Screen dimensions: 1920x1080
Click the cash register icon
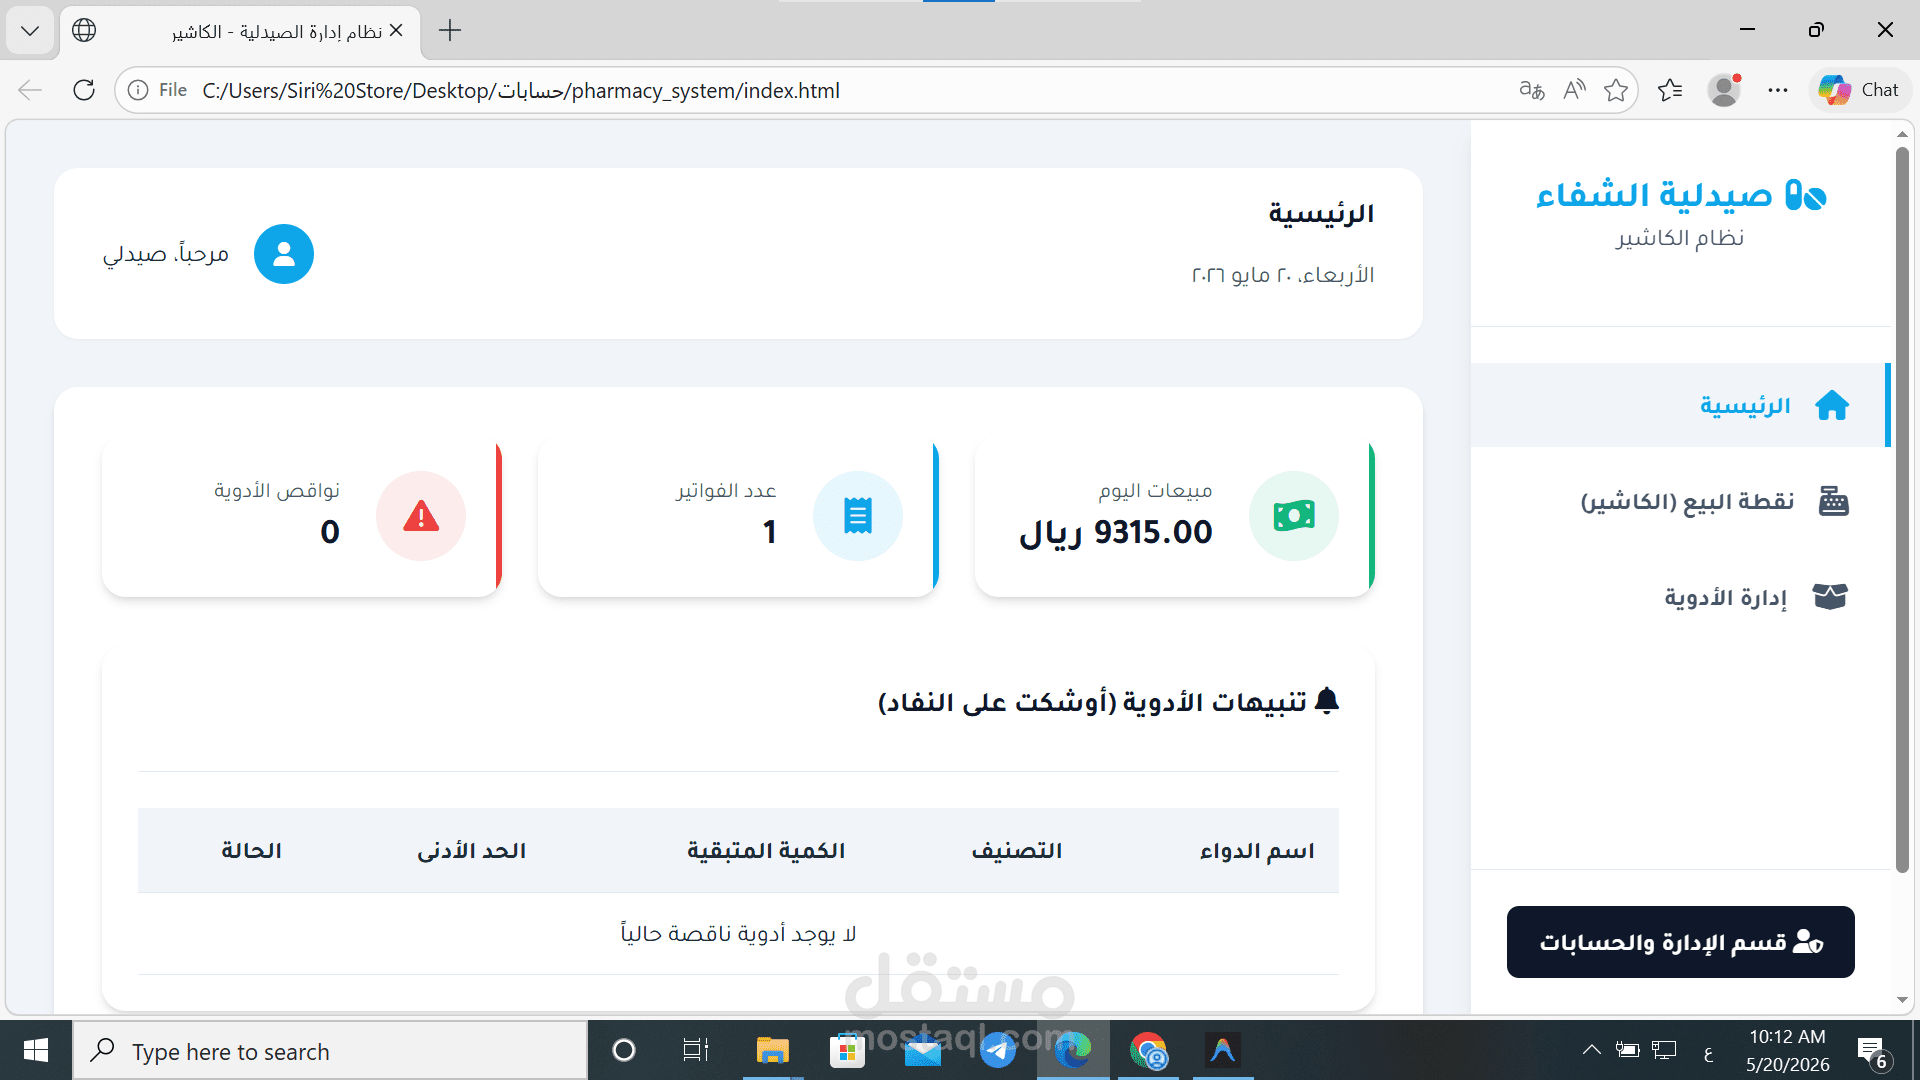(x=1833, y=501)
